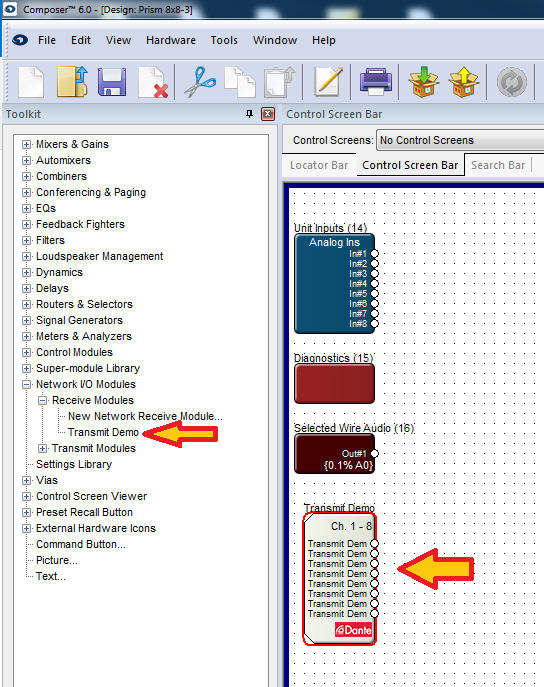The height and width of the screenshot is (687, 544).
Task: Select Super-module Library label
Action: [88, 368]
